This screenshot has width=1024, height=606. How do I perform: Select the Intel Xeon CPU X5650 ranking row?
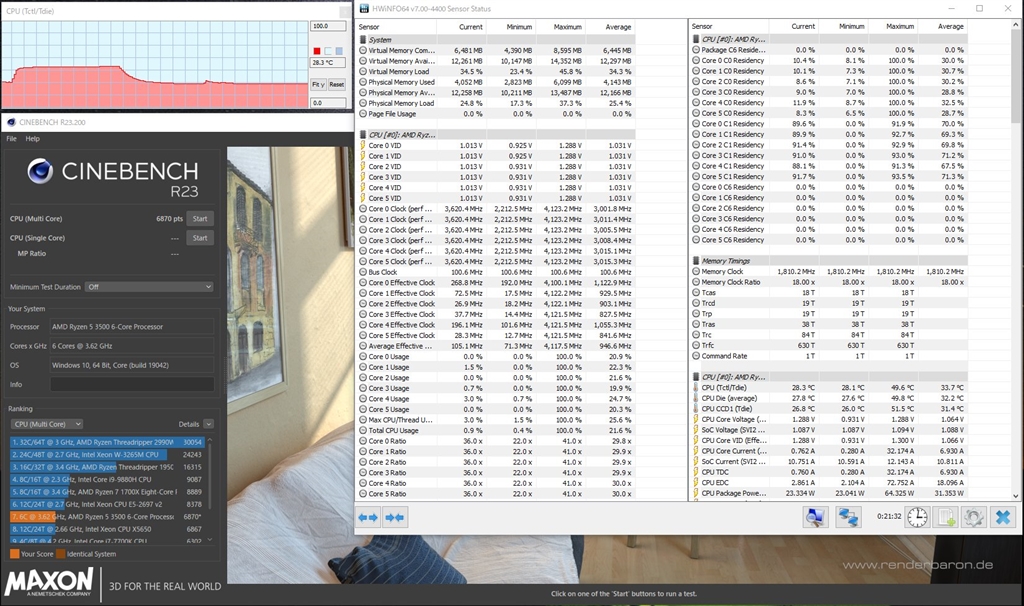[x=107, y=529]
